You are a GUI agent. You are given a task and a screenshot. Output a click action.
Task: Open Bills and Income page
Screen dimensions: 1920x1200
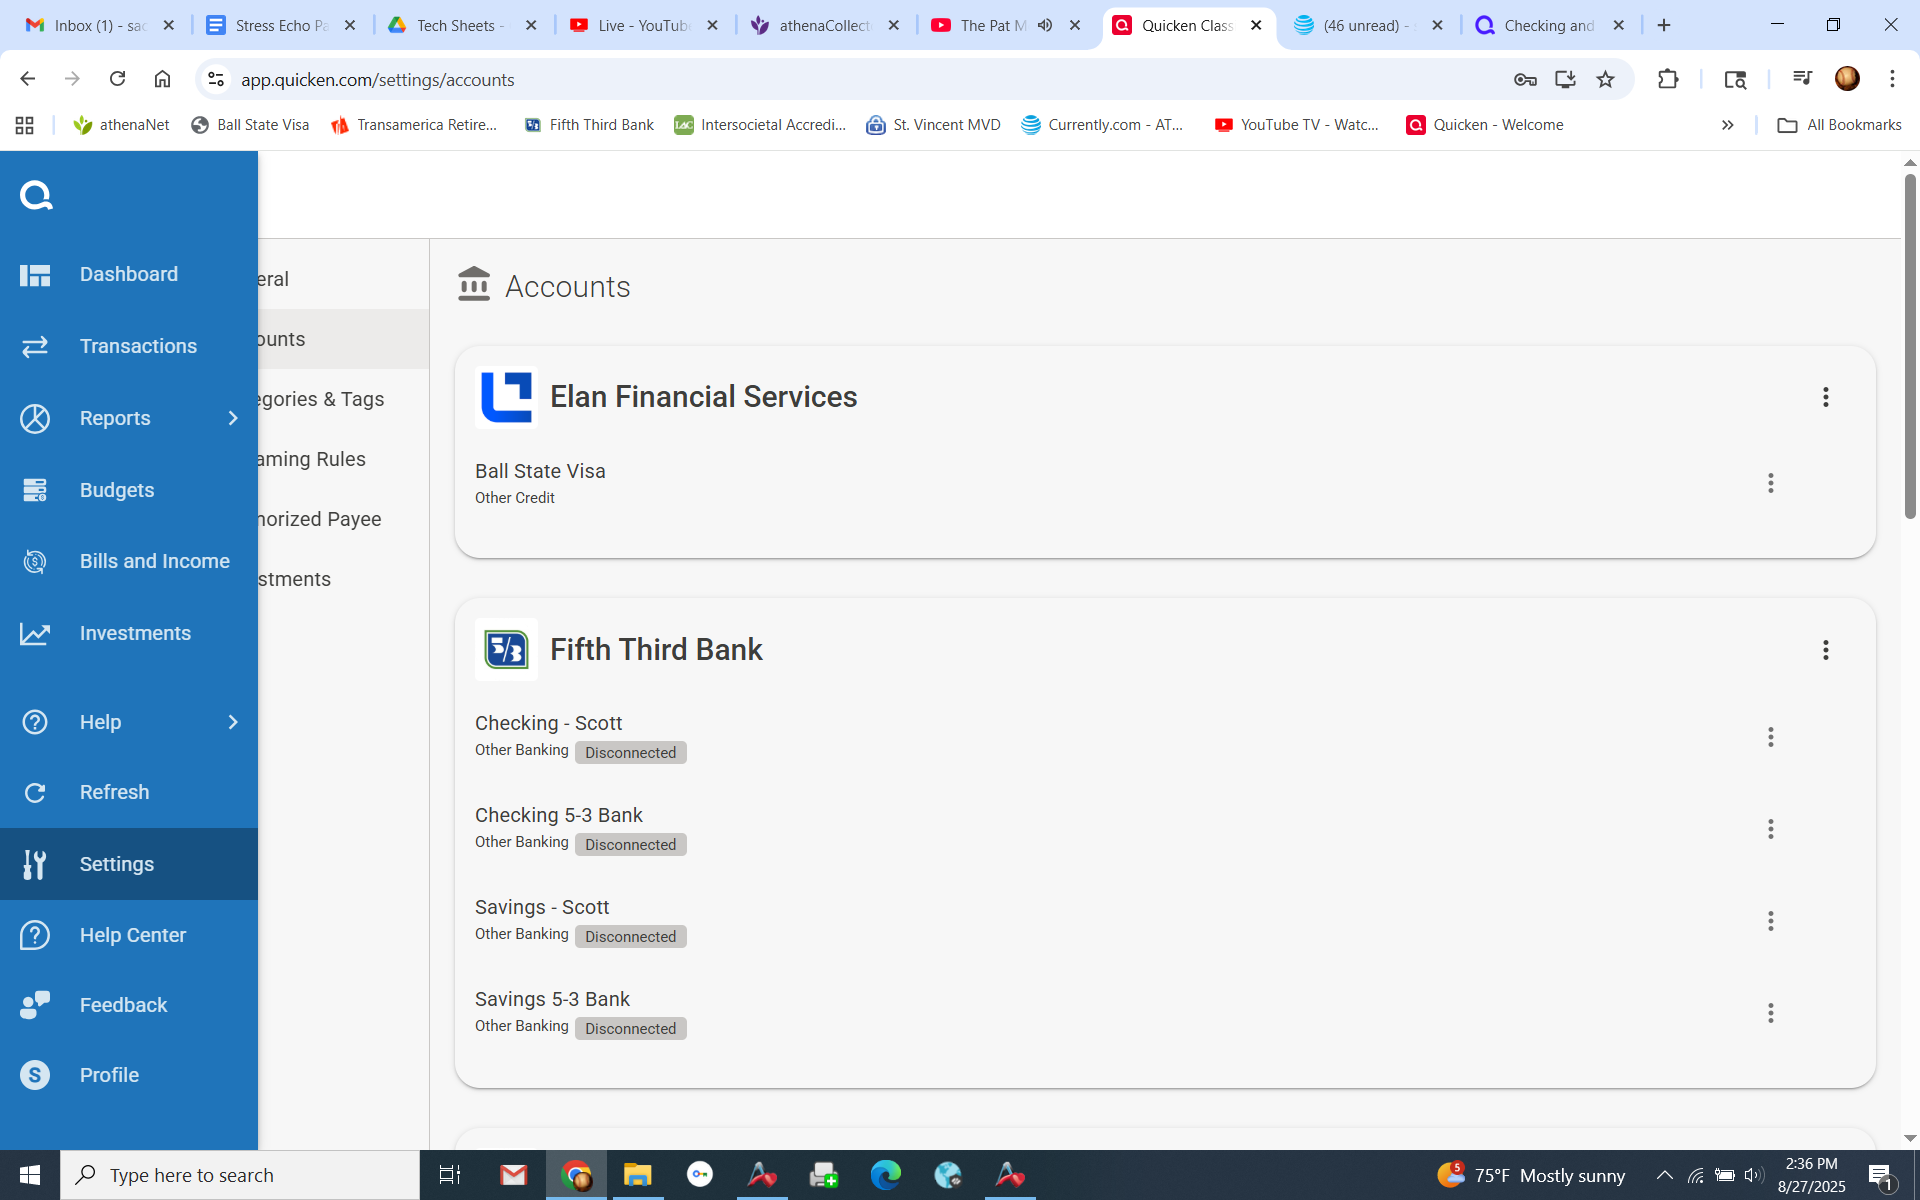pyautogui.click(x=154, y=561)
